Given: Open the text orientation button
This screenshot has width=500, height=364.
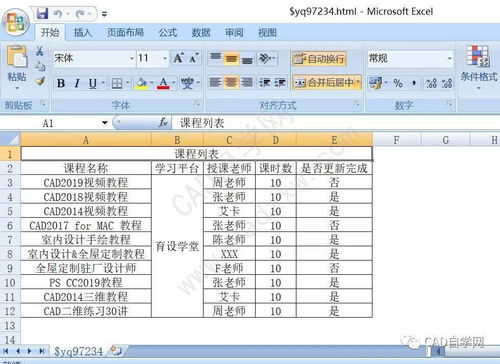Looking at the screenshot, I should click(267, 59).
